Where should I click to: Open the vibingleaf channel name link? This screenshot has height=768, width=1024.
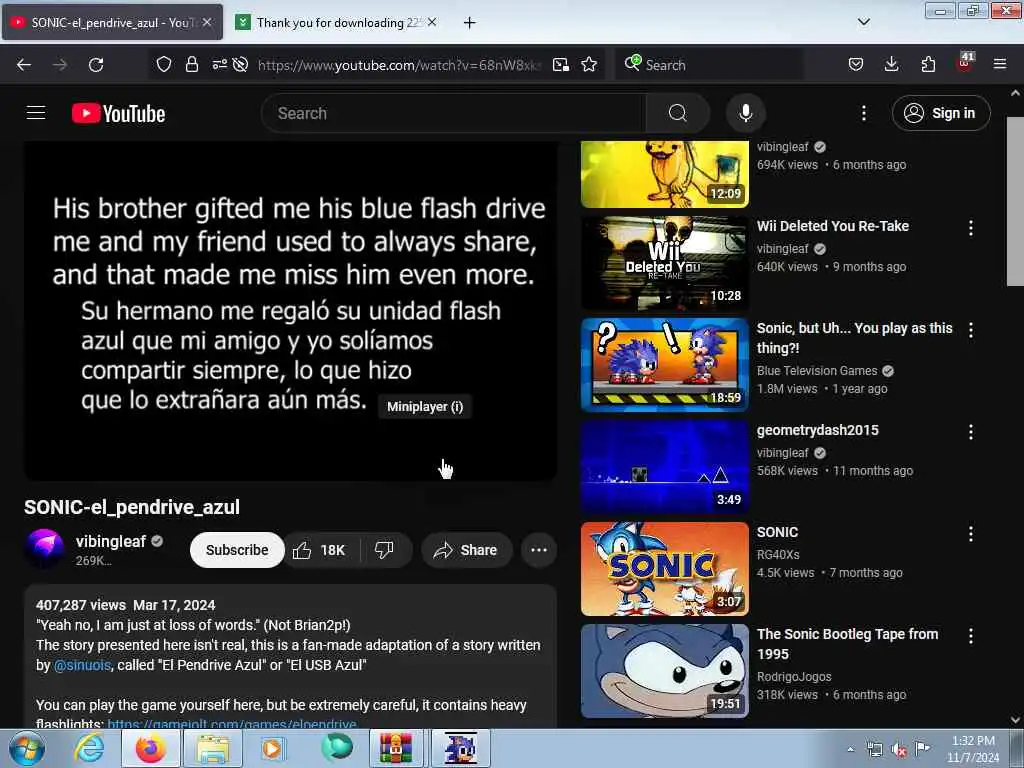coord(111,541)
